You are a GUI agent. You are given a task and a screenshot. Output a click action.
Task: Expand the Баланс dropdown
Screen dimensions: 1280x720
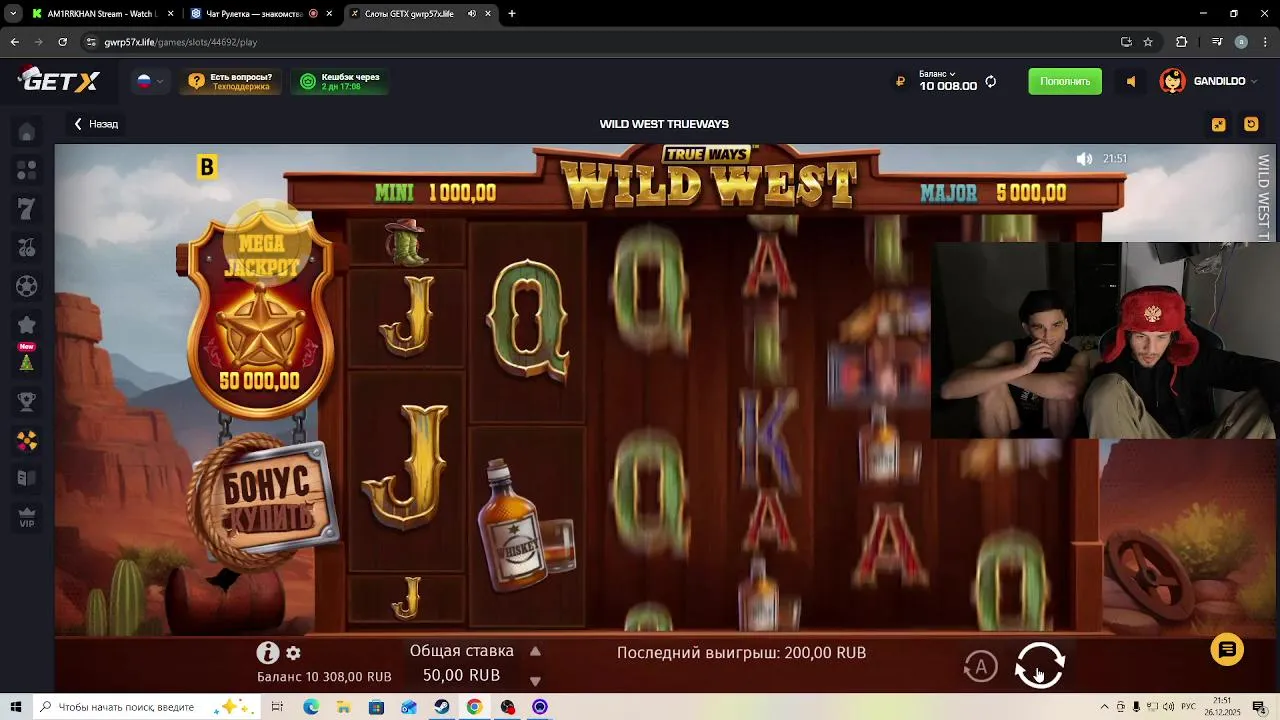[x=937, y=74]
